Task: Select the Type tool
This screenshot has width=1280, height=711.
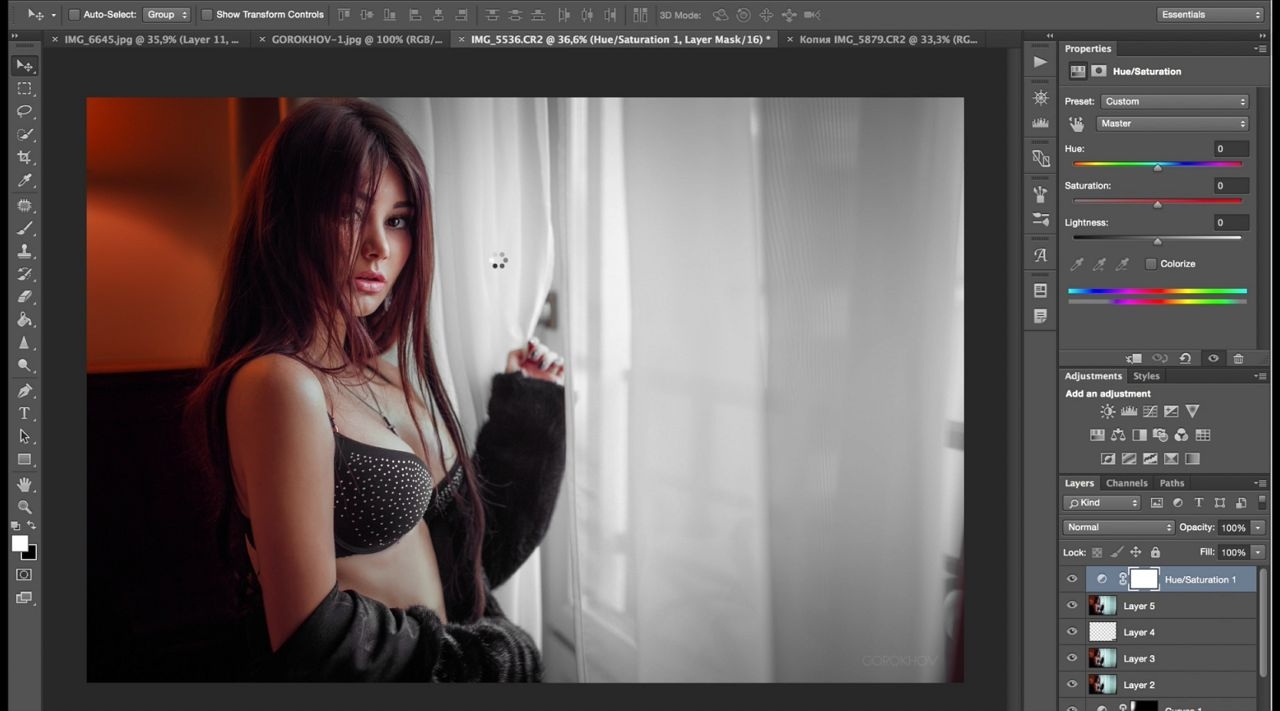Action: coord(25,414)
